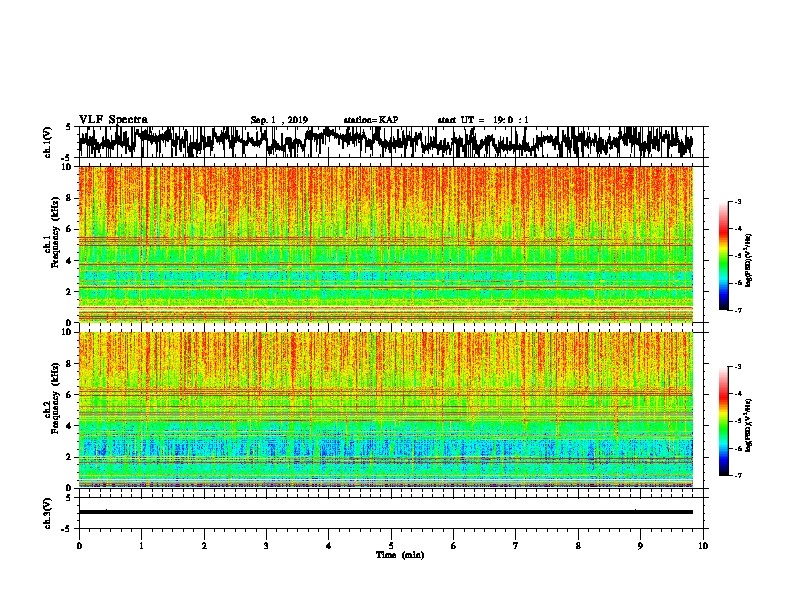
Task: Click time axis tick label "3"
Action: coord(266,546)
